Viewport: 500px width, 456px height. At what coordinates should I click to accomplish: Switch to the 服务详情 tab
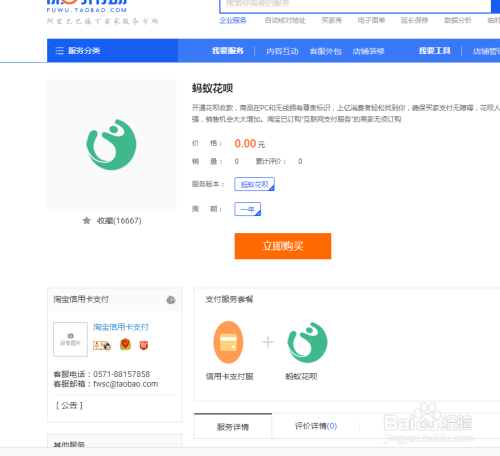[233, 427]
